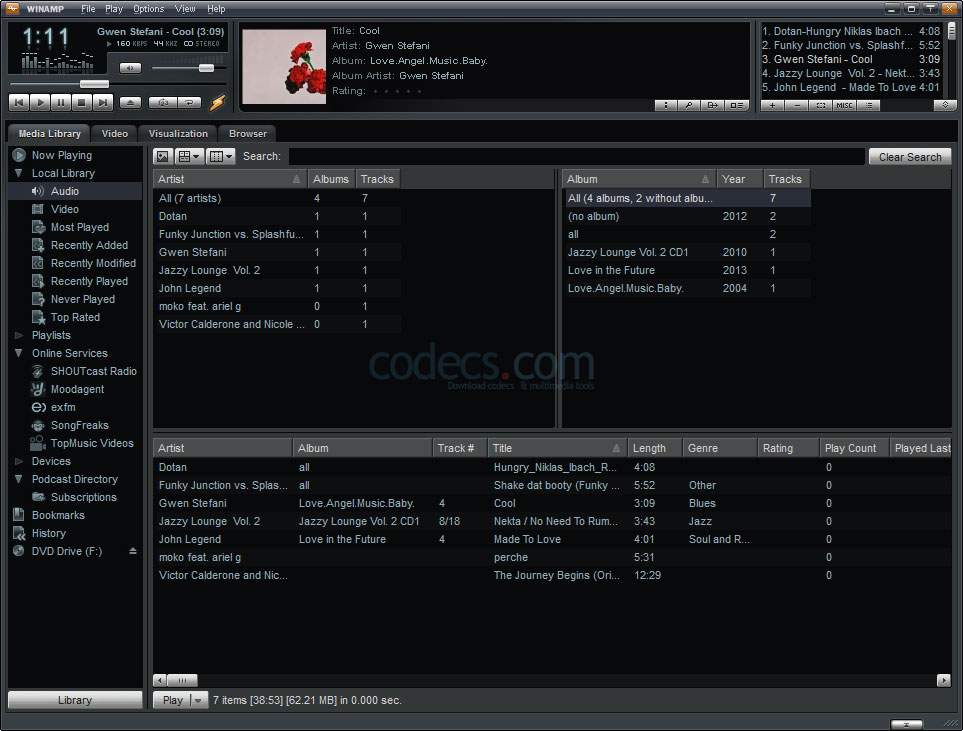The image size is (963, 731).
Task: Click the song seek bar handle
Action: coord(94,84)
